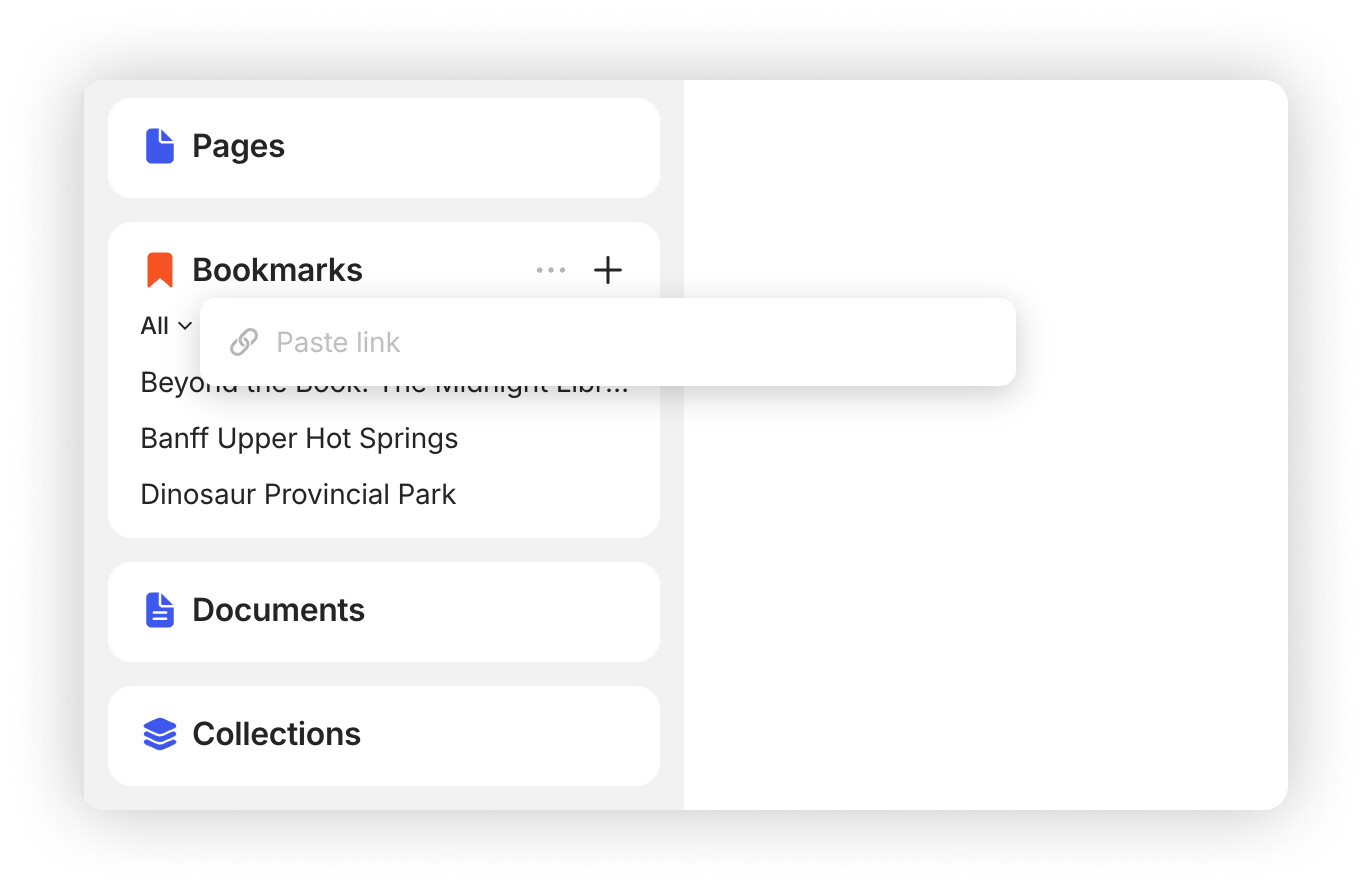Image resolution: width=1368 pixels, height=890 pixels.
Task: Click blank space inside the Pages card
Action: pyautogui.click(x=480, y=148)
